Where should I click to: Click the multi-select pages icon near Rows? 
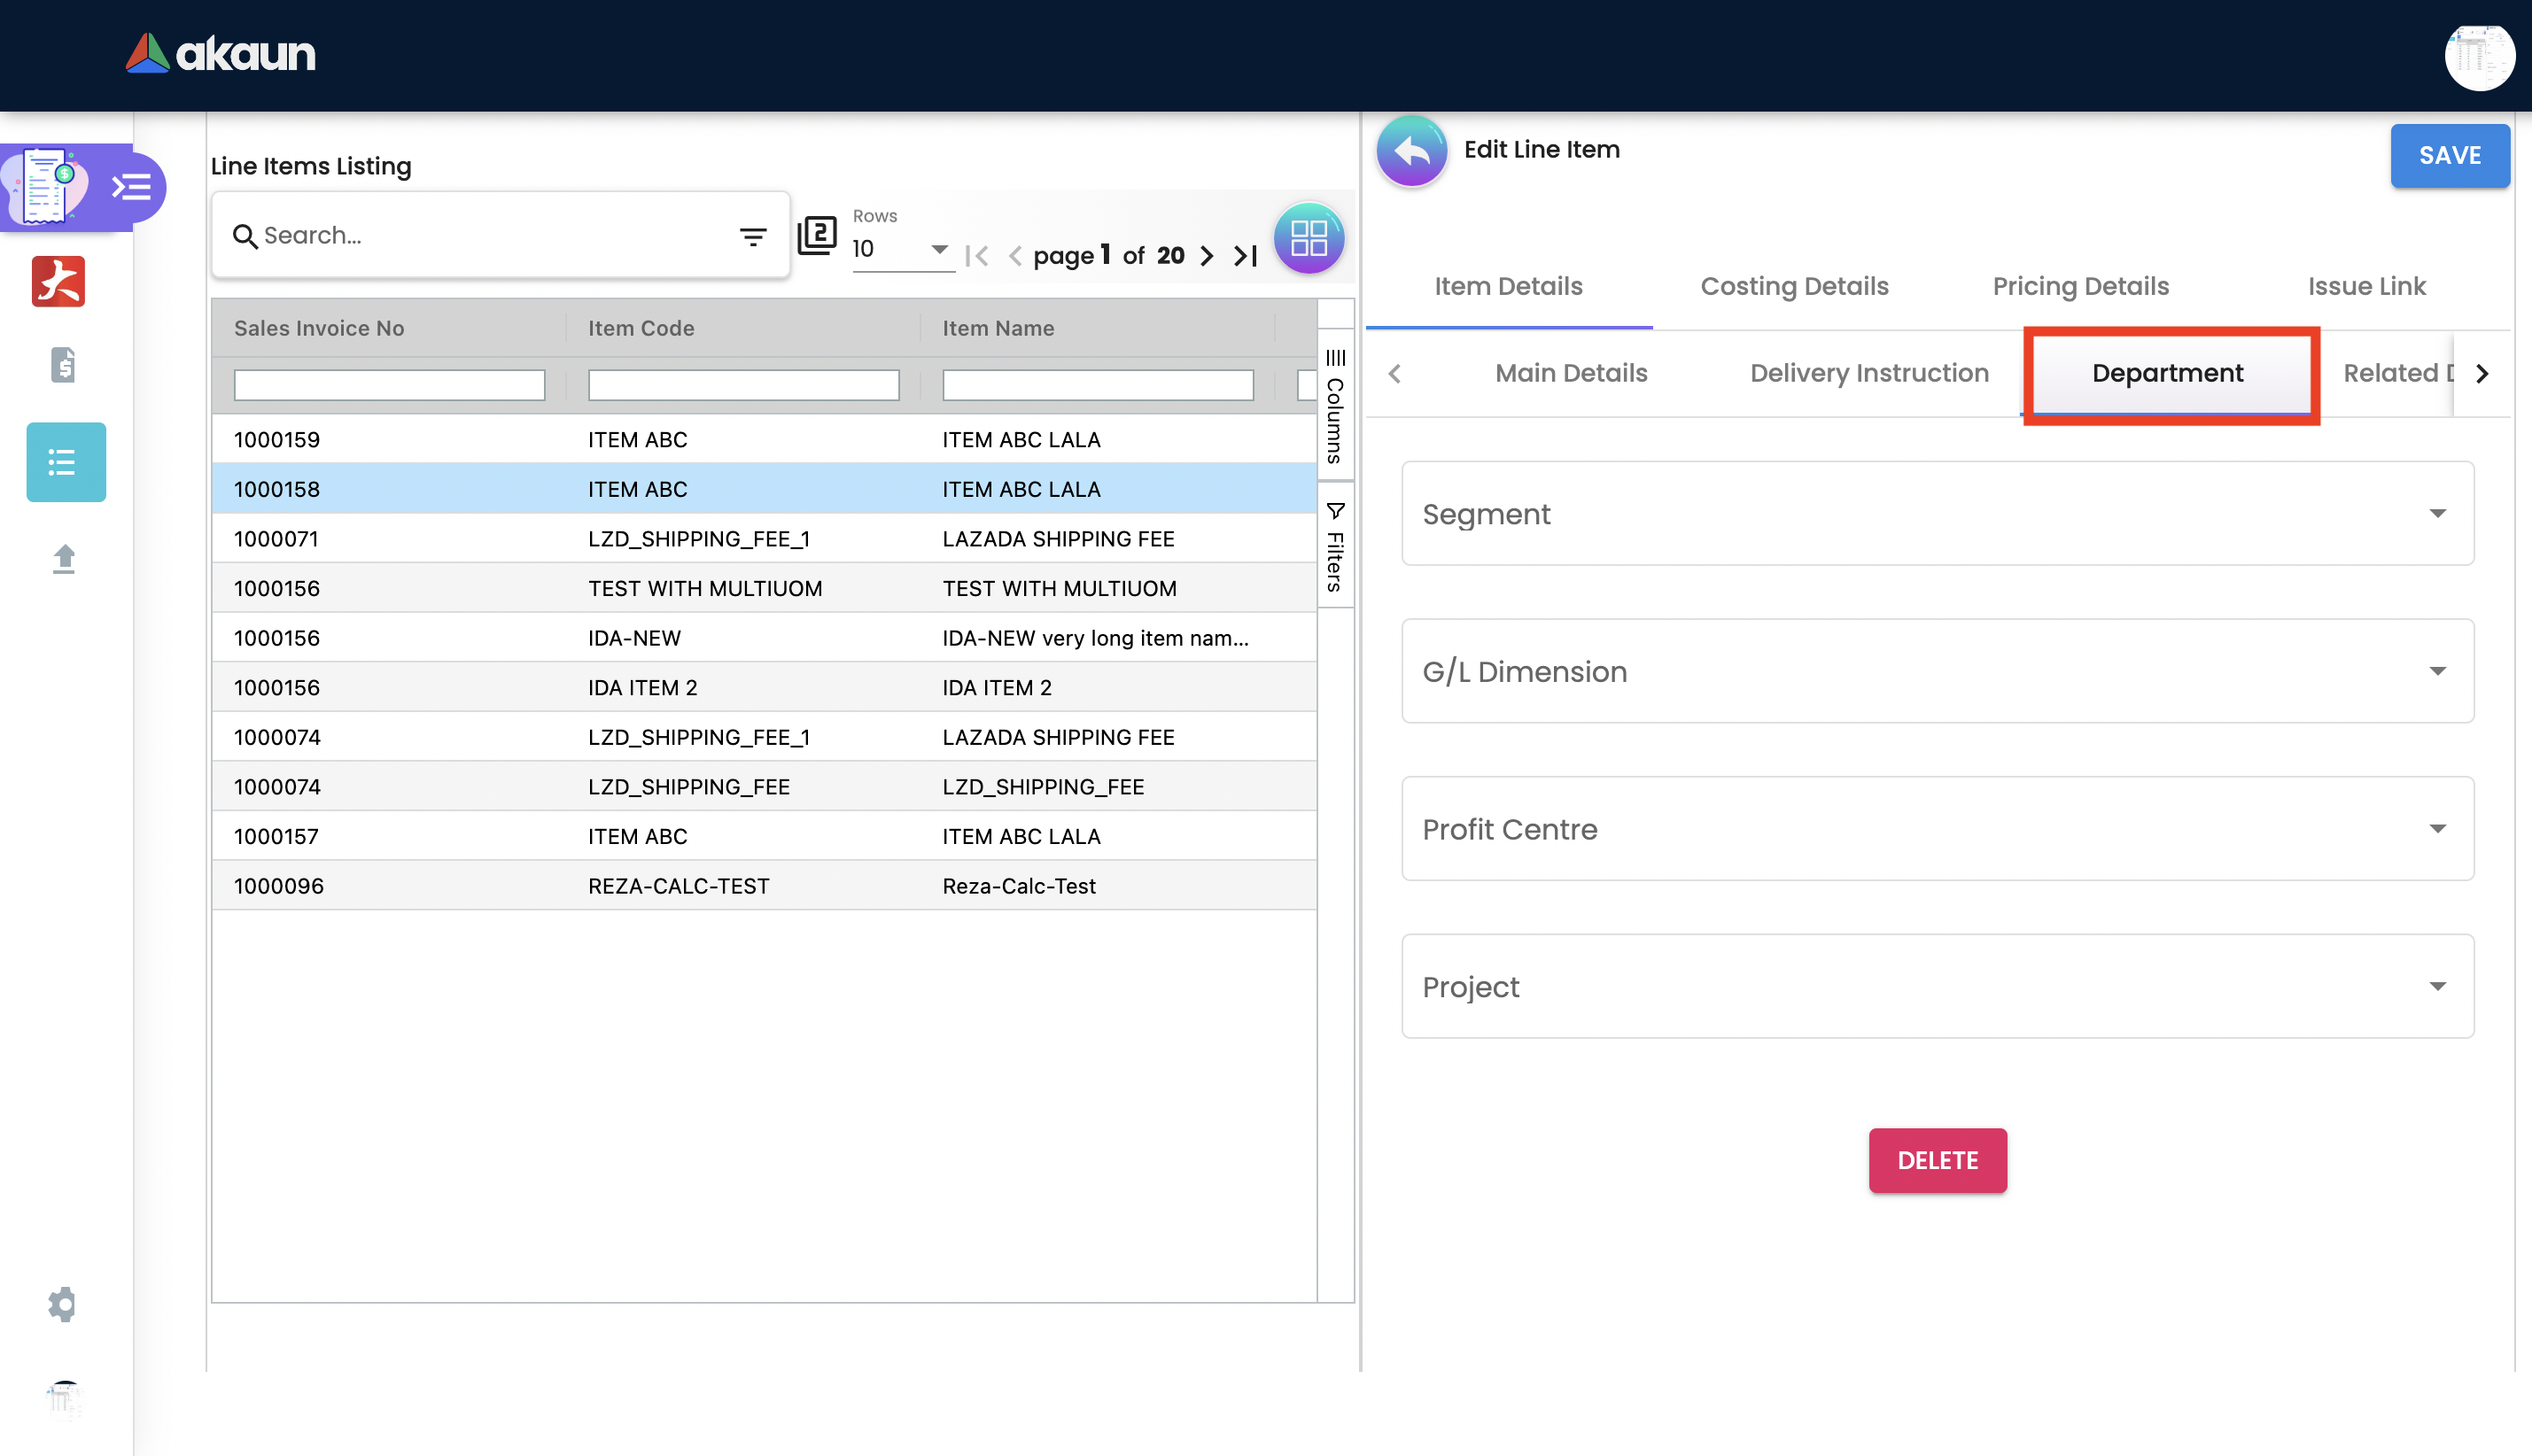(817, 236)
